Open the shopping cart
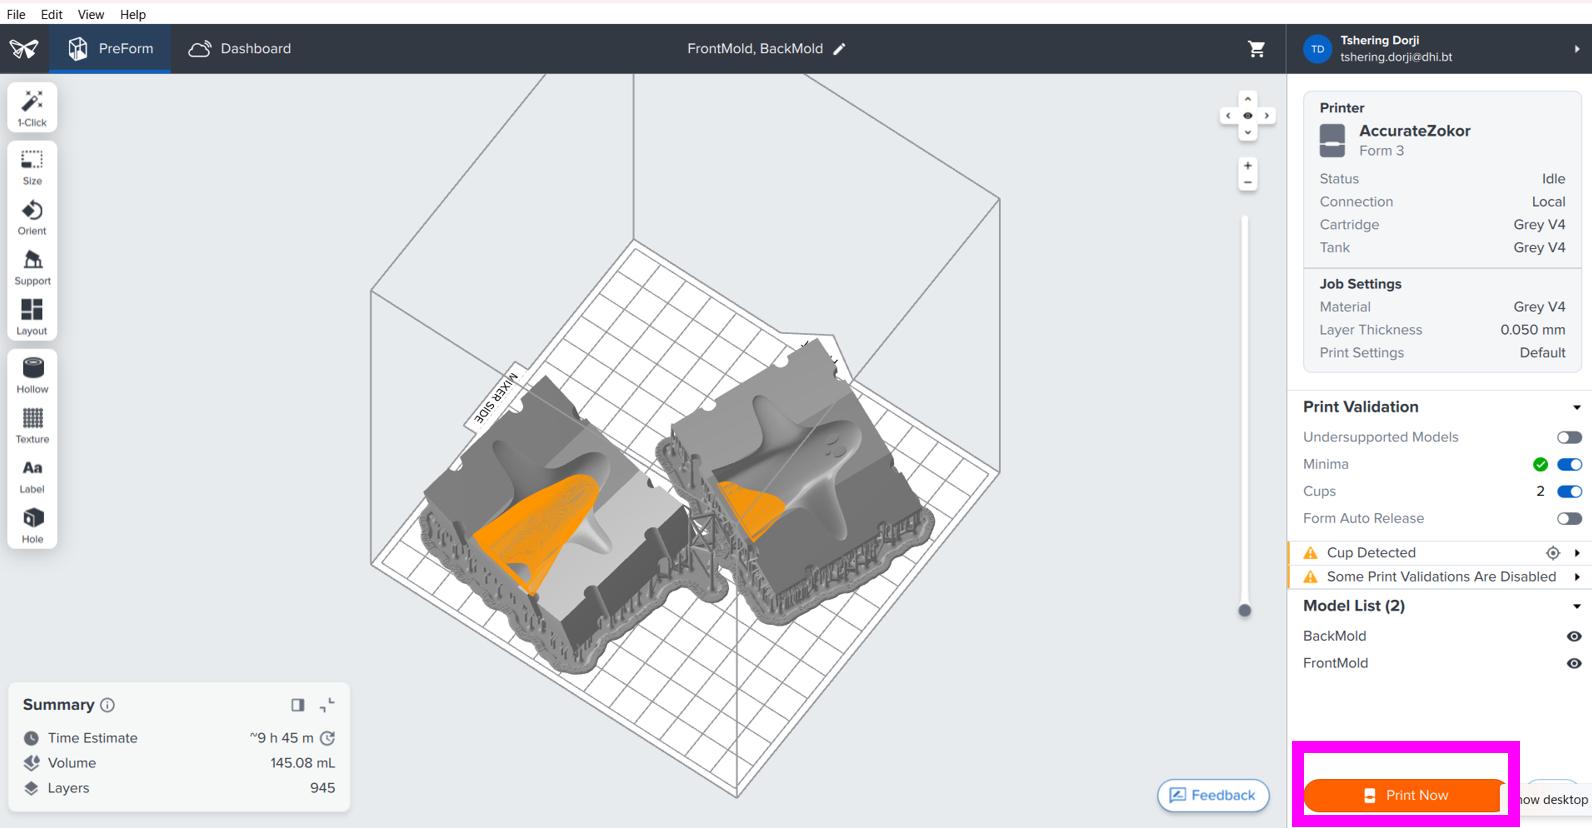The width and height of the screenshot is (1592, 828). click(1257, 49)
